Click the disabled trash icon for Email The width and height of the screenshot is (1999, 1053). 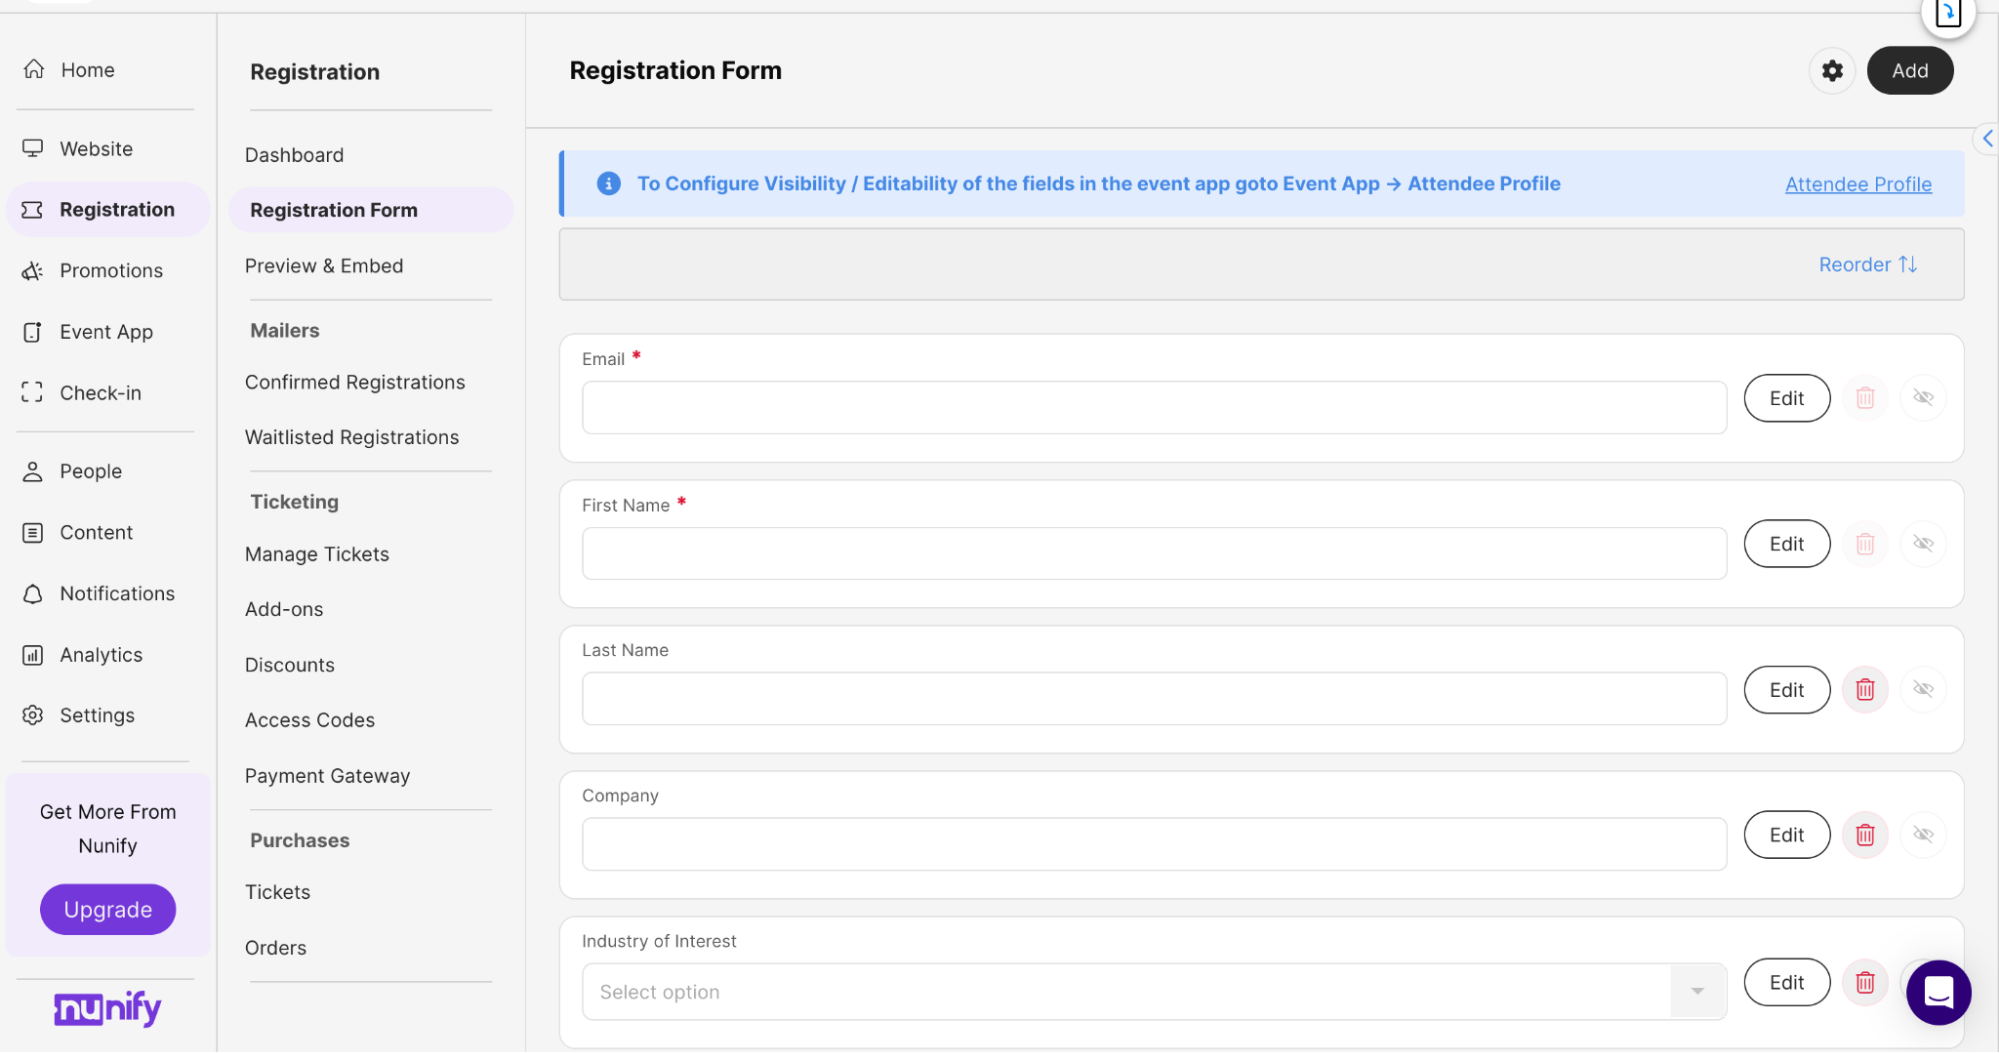point(1865,398)
